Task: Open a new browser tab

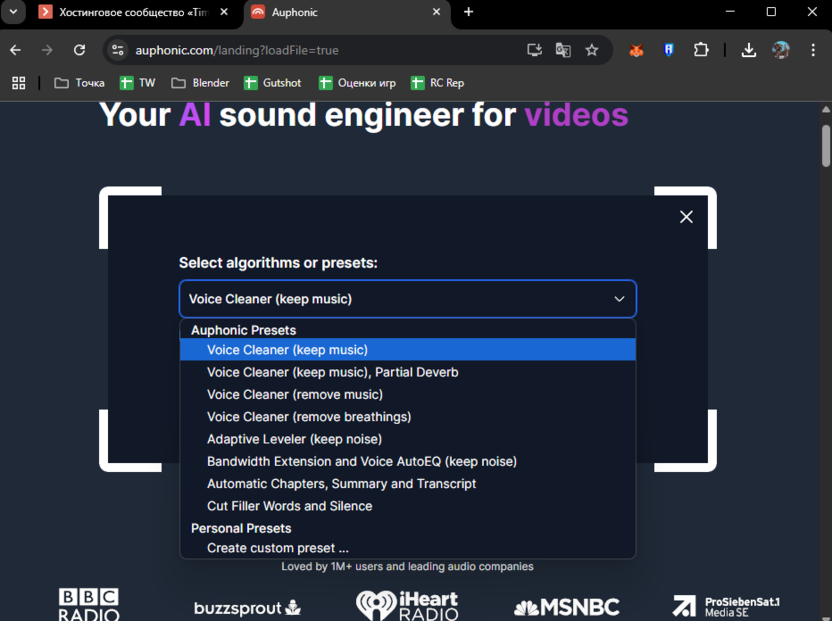Action: 469,12
